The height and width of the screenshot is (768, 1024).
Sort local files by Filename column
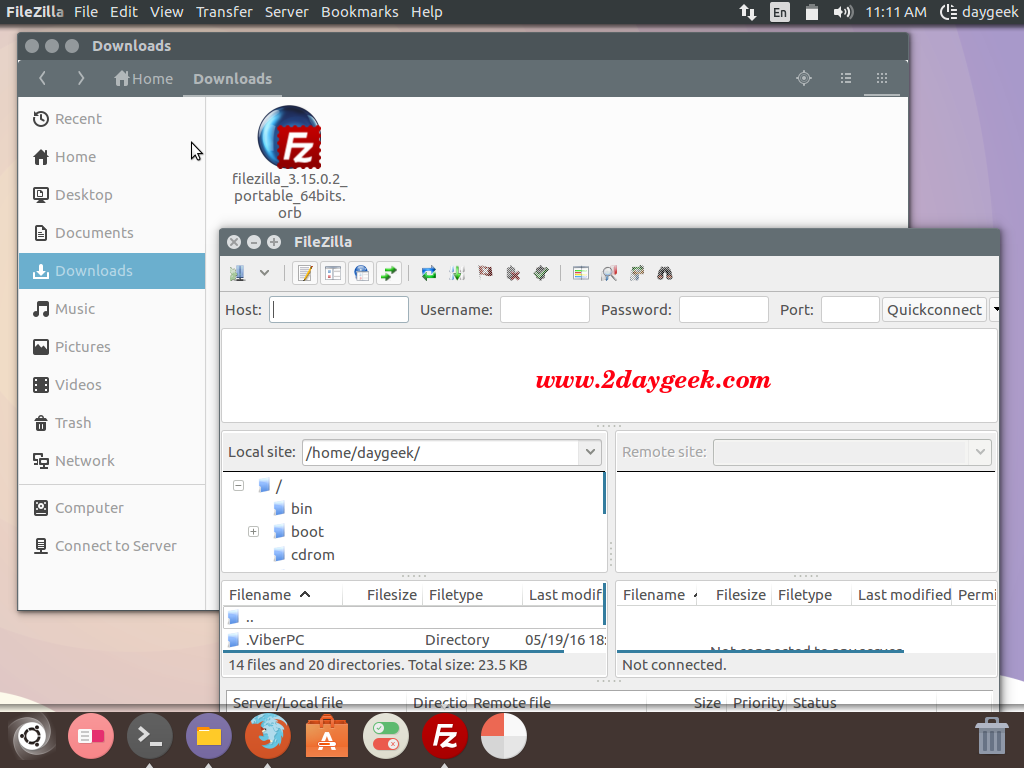coord(269,595)
